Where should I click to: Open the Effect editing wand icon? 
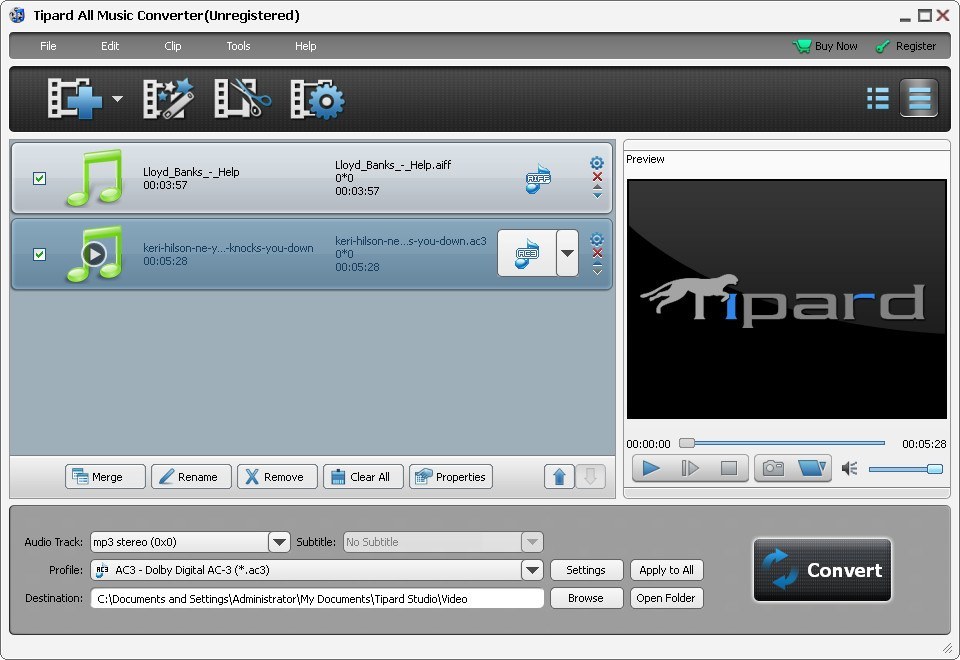(x=168, y=99)
